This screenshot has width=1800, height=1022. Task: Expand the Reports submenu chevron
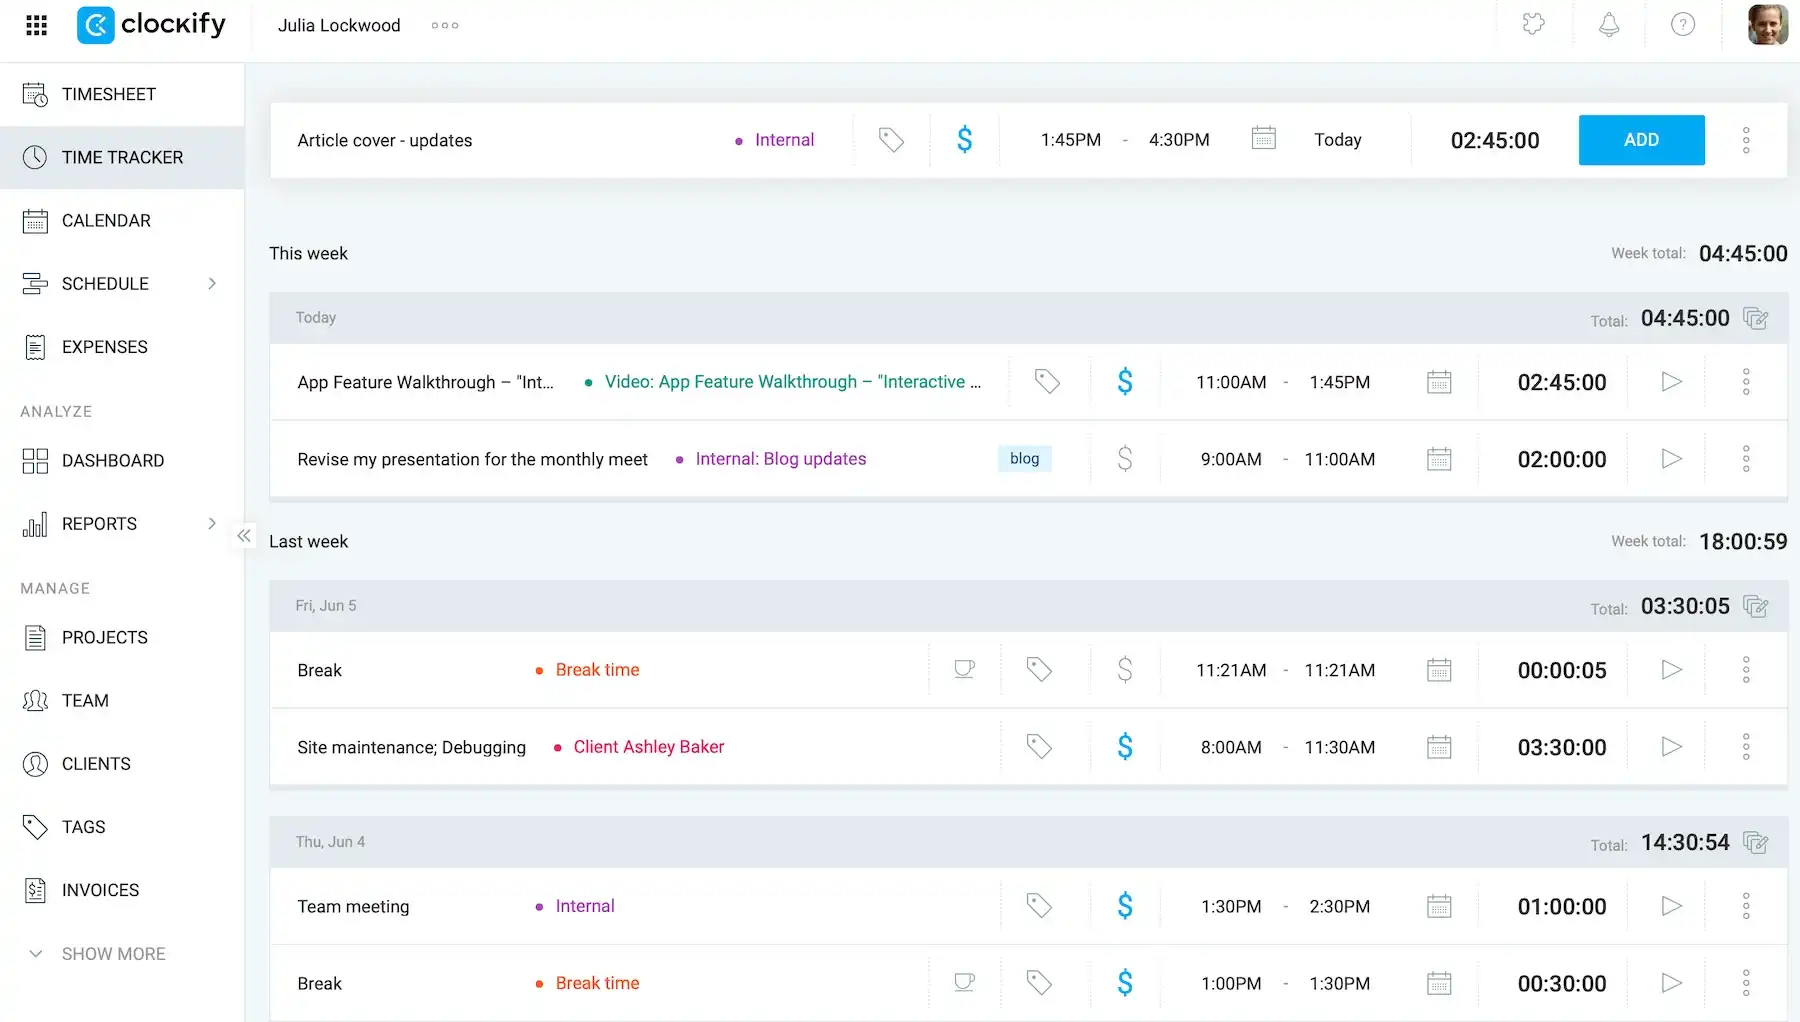coord(212,523)
